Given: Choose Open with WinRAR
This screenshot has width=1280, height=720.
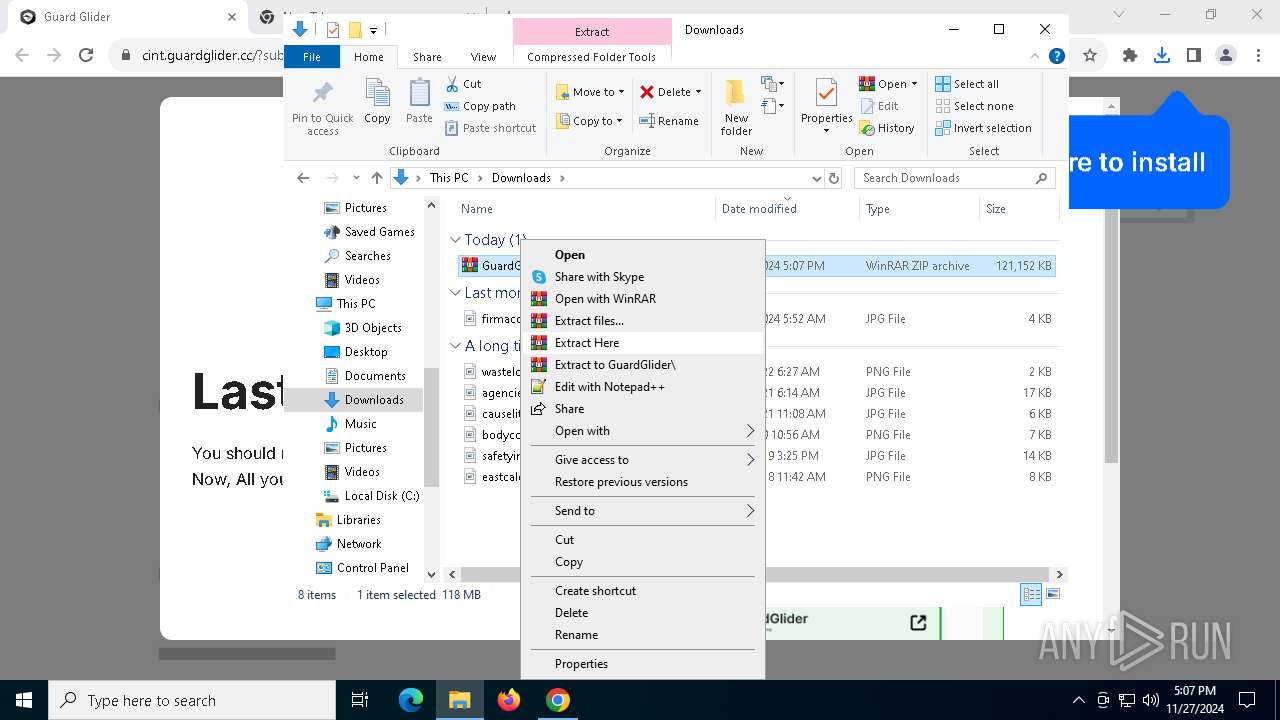Looking at the screenshot, I should point(643,299).
